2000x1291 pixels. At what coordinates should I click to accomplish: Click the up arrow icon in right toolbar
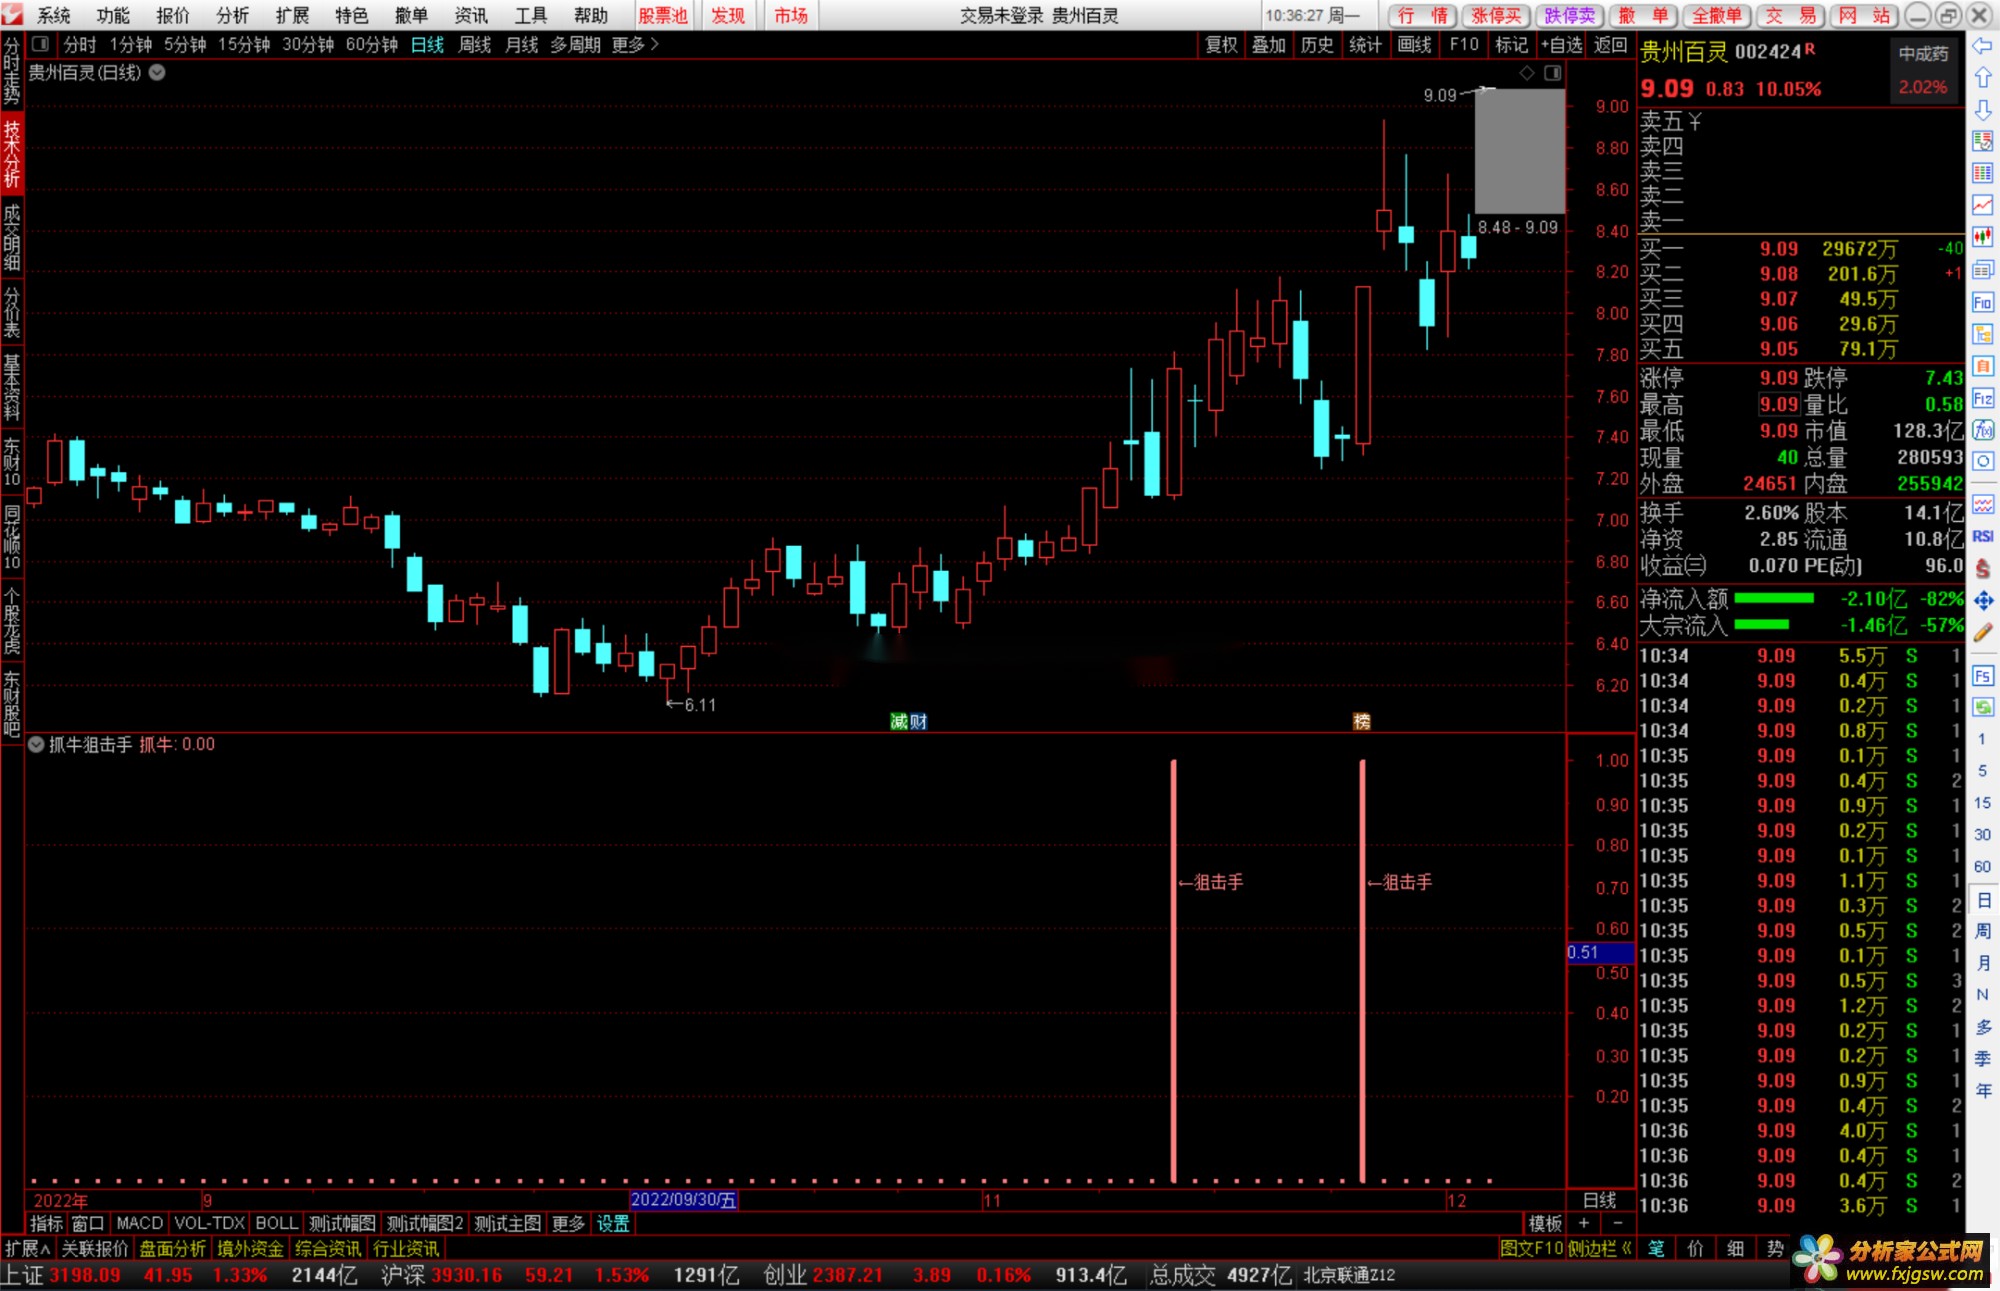pyautogui.click(x=1982, y=78)
